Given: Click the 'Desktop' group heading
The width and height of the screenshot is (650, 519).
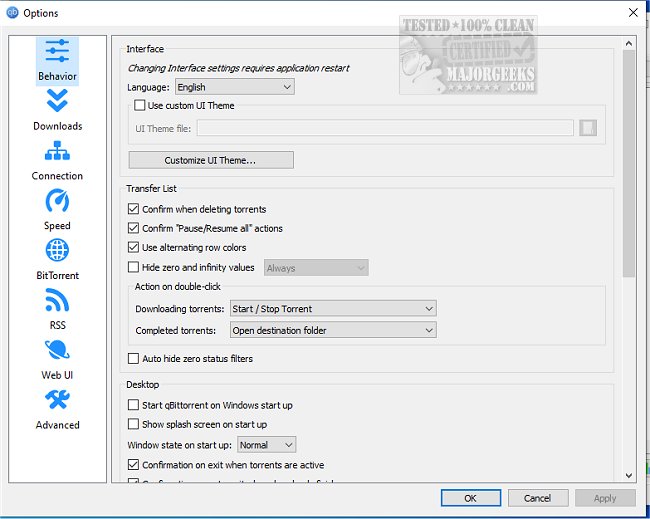Looking at the screenshot, I should (x=143, y=385).
